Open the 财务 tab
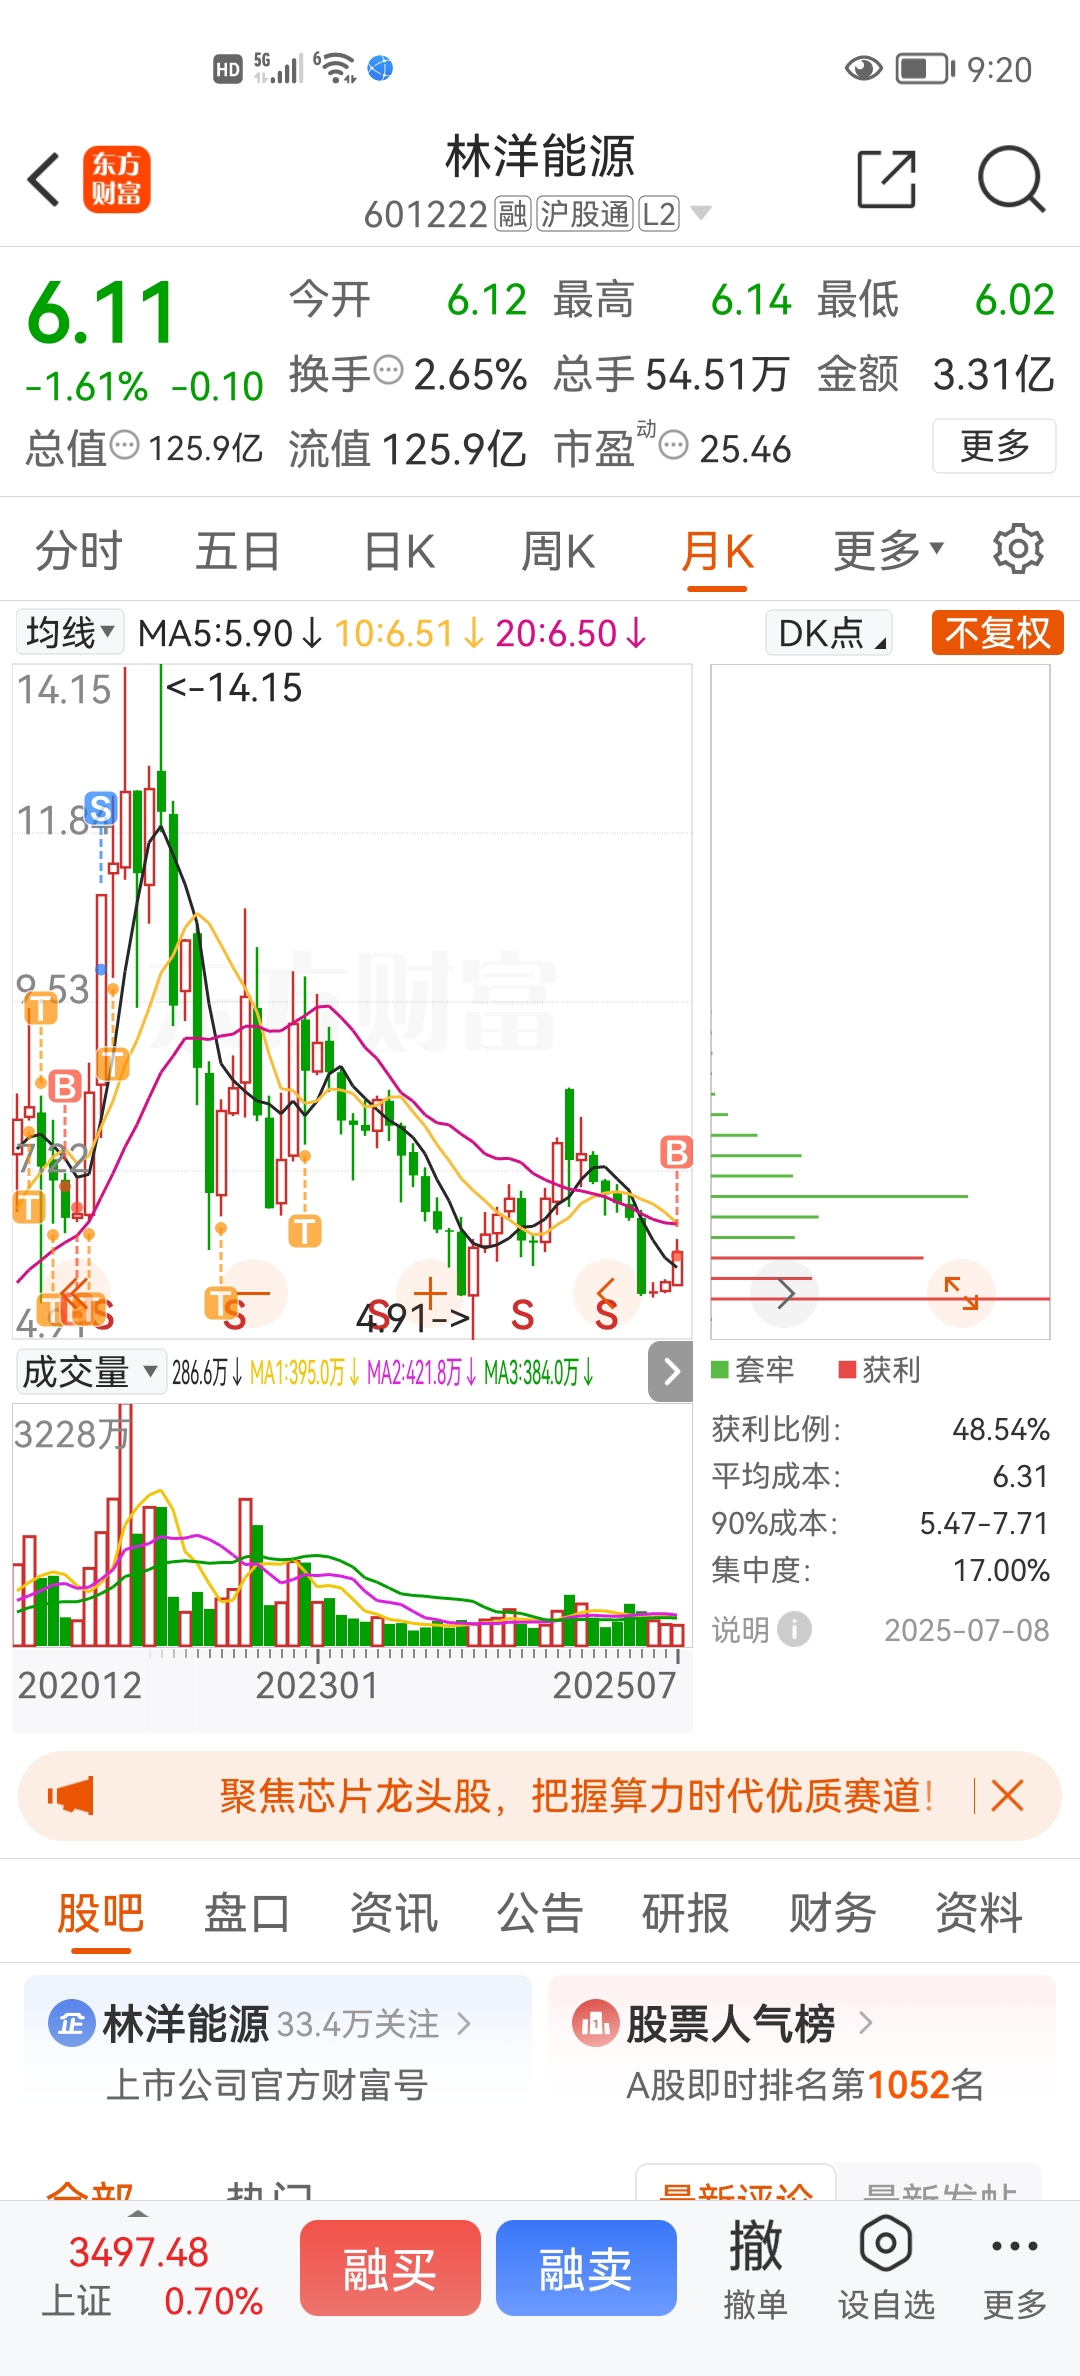This screenshot has height=2376, width=1080. click(x=832, y=1913)
